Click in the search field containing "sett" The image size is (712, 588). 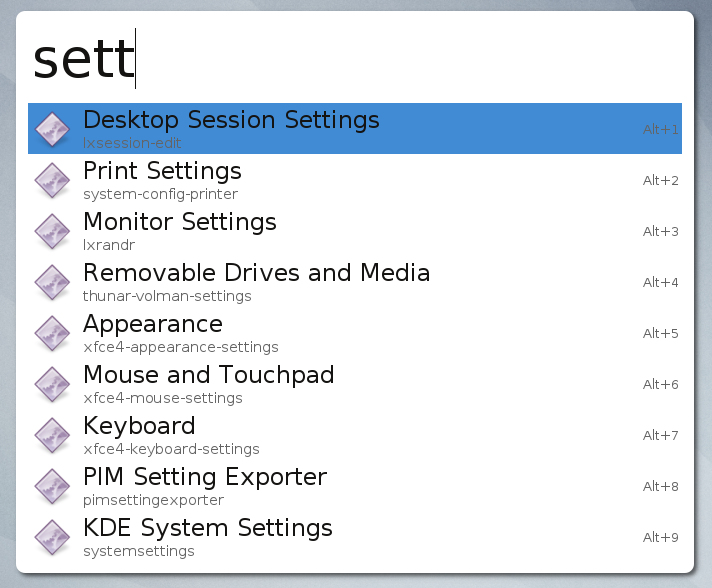pos(350,60)
